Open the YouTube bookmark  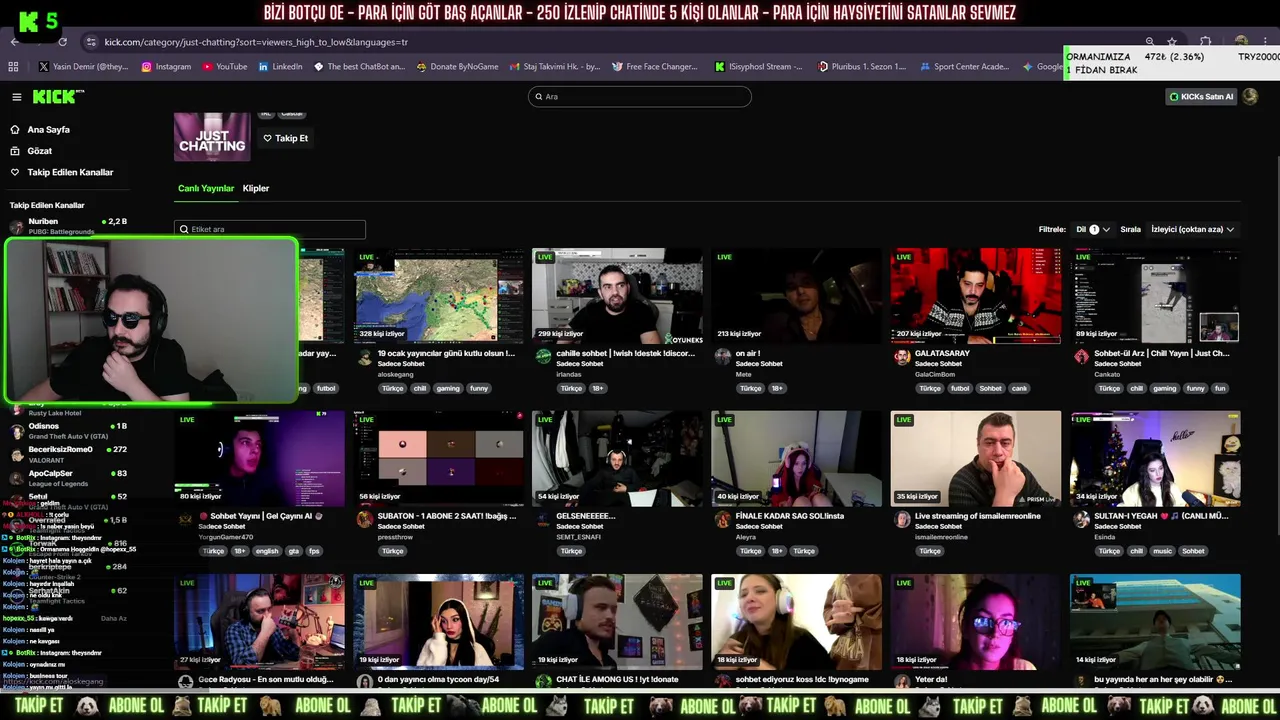225,67
